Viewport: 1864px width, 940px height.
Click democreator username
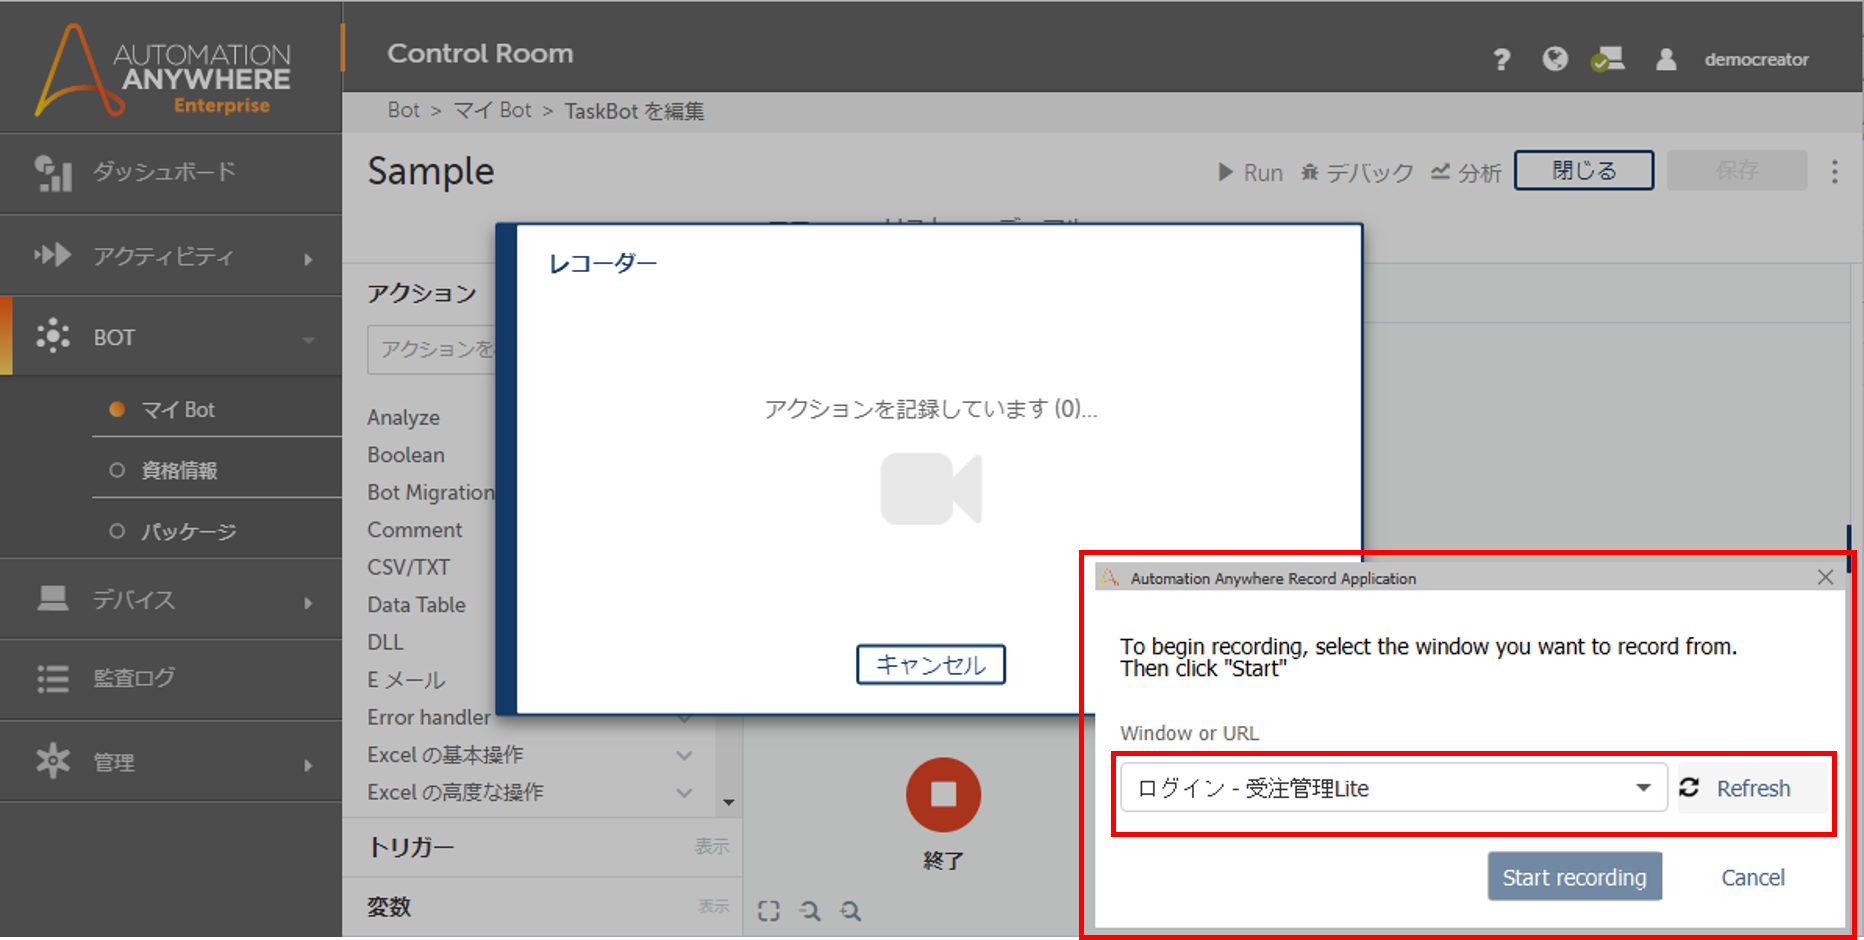(x=1756, y=60)
